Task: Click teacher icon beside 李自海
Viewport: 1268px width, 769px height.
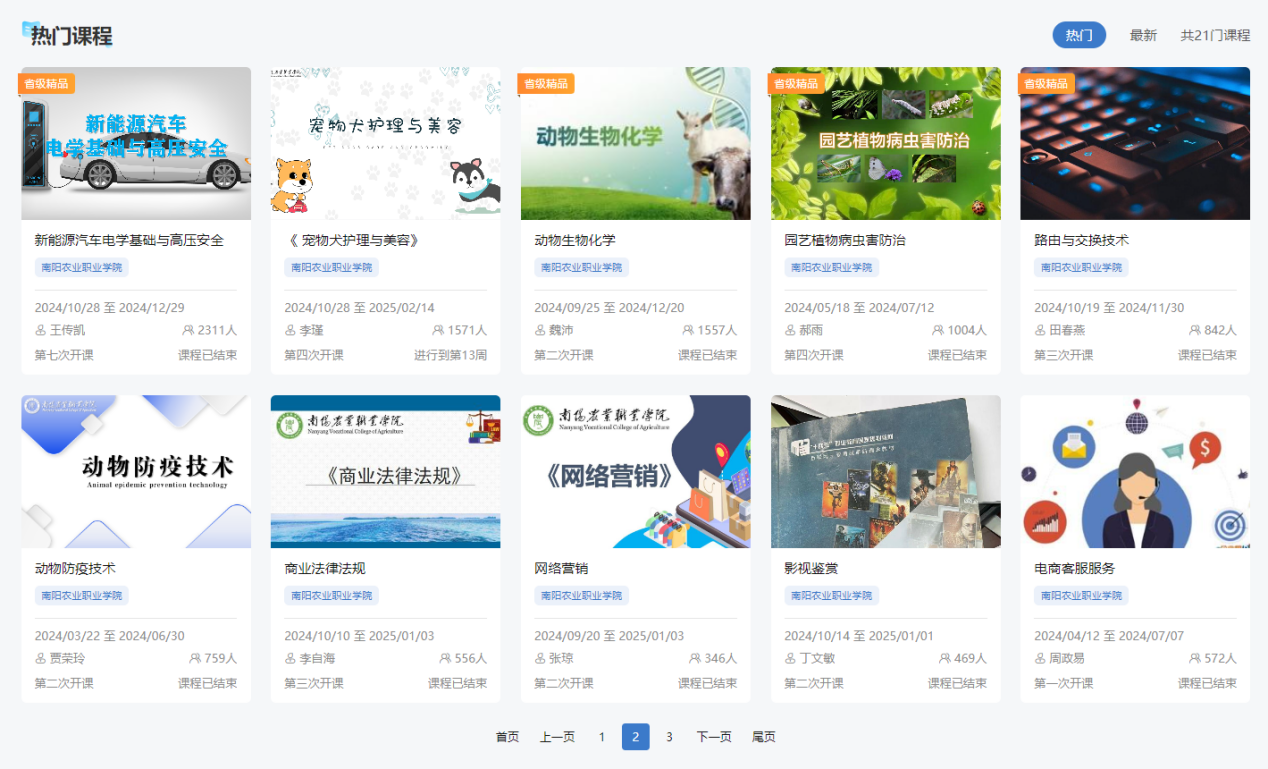Action: click(x=291, y=659)
